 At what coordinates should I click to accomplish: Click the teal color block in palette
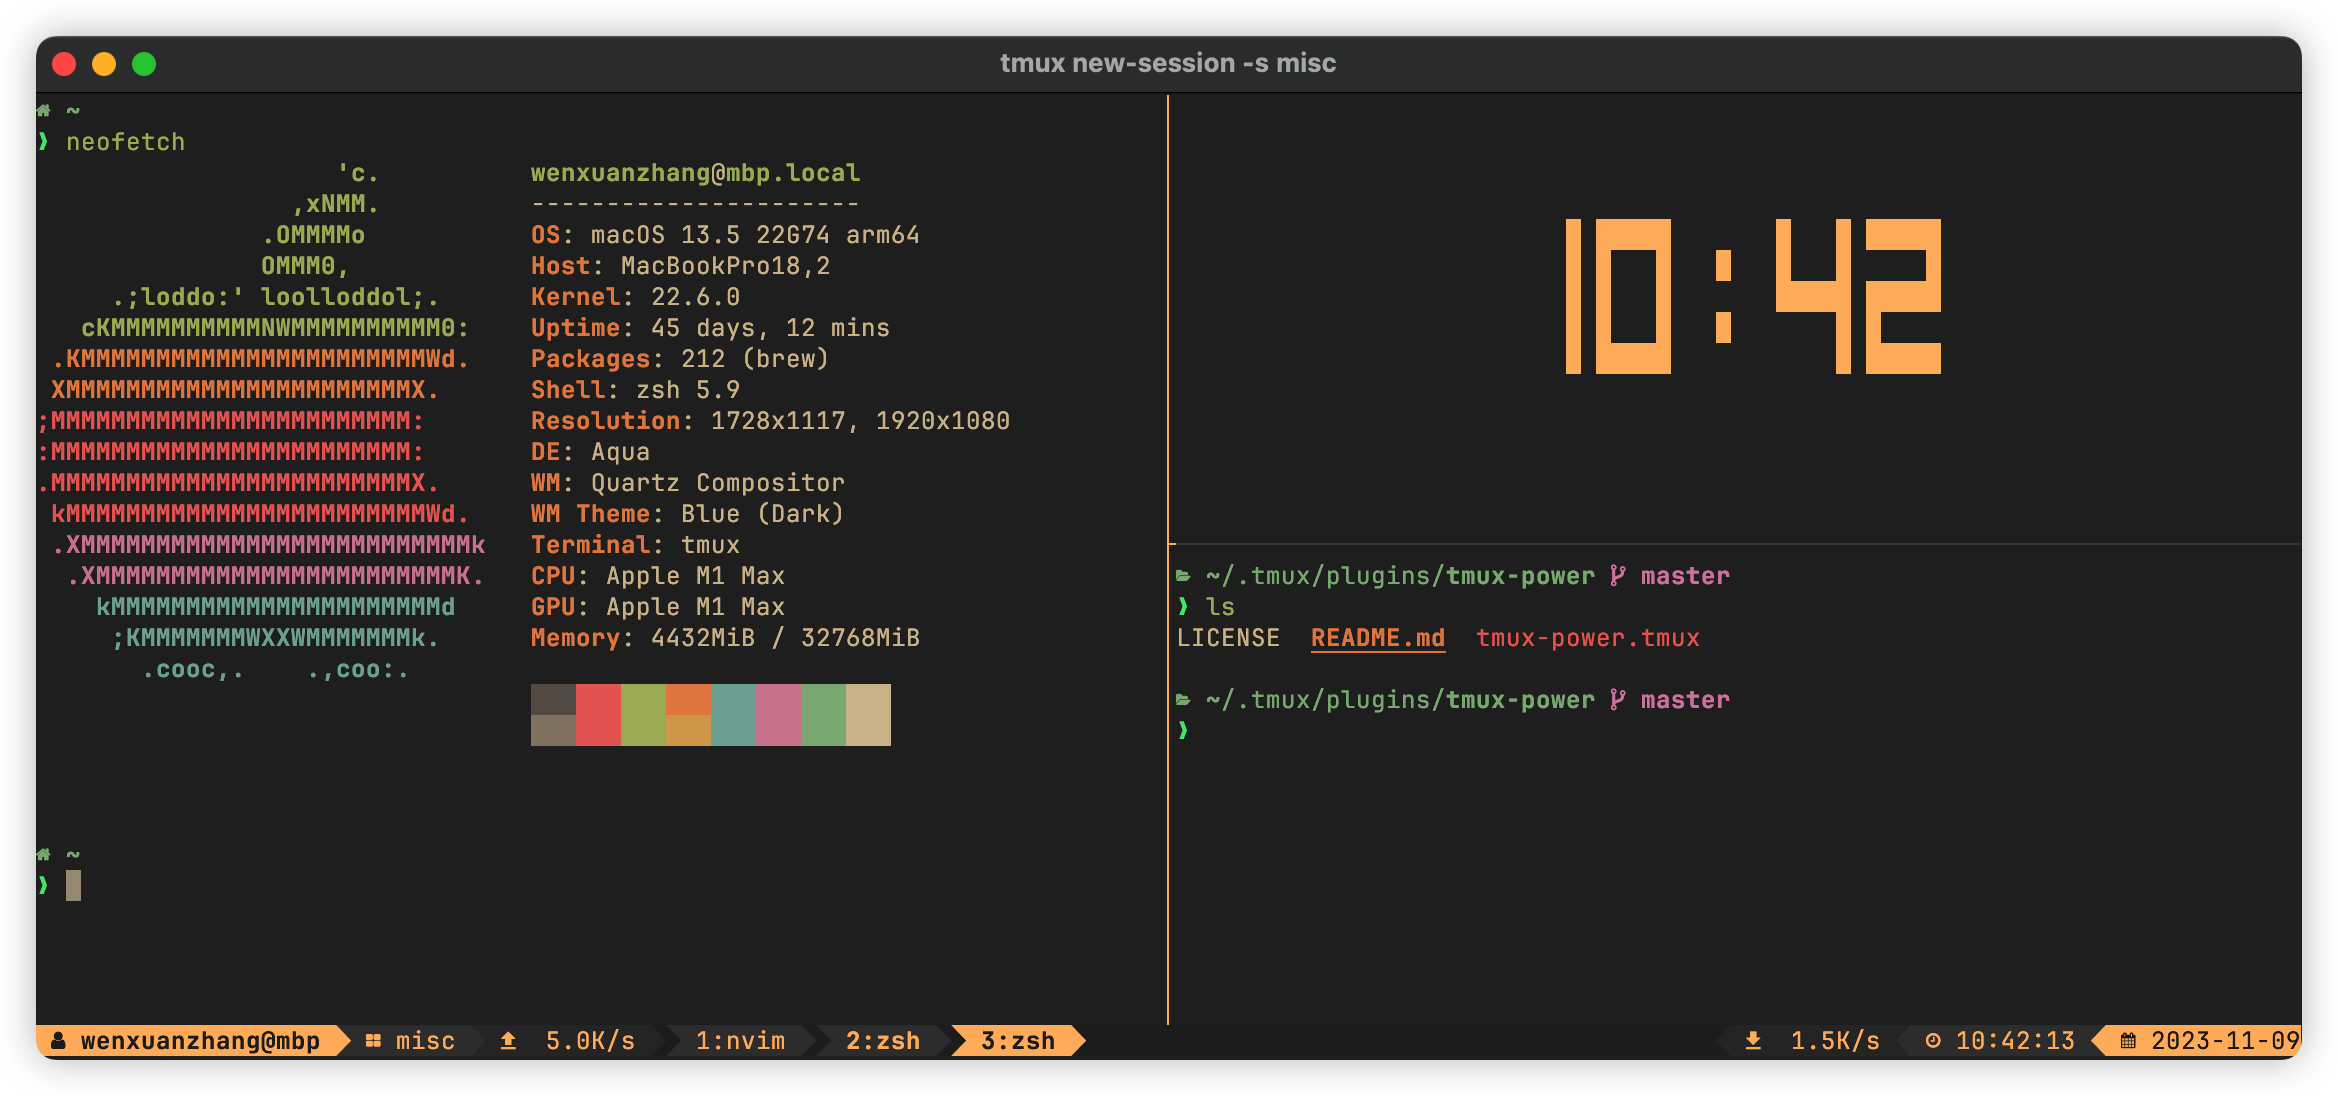tap(733, 714)
